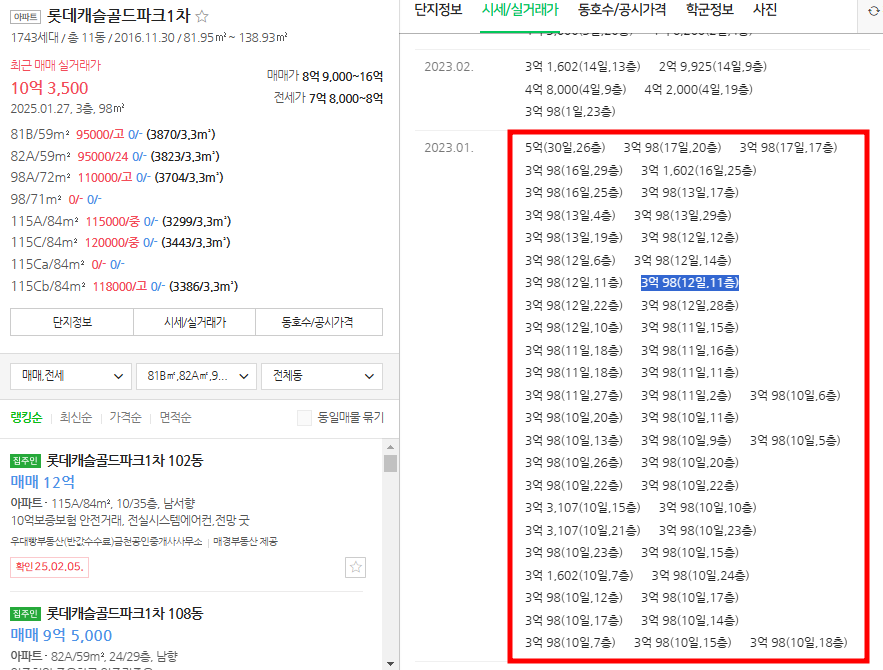Image resolution: width=883 pixels, height=670 pixels.
Task: Select the 98A/72m² area row
Action: point(117,177)
